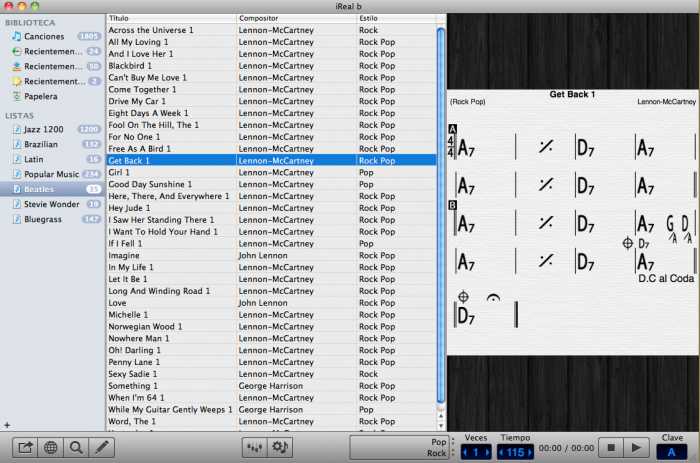Click the D.C al Coda text
700x463 pixels.
point(666,279)
